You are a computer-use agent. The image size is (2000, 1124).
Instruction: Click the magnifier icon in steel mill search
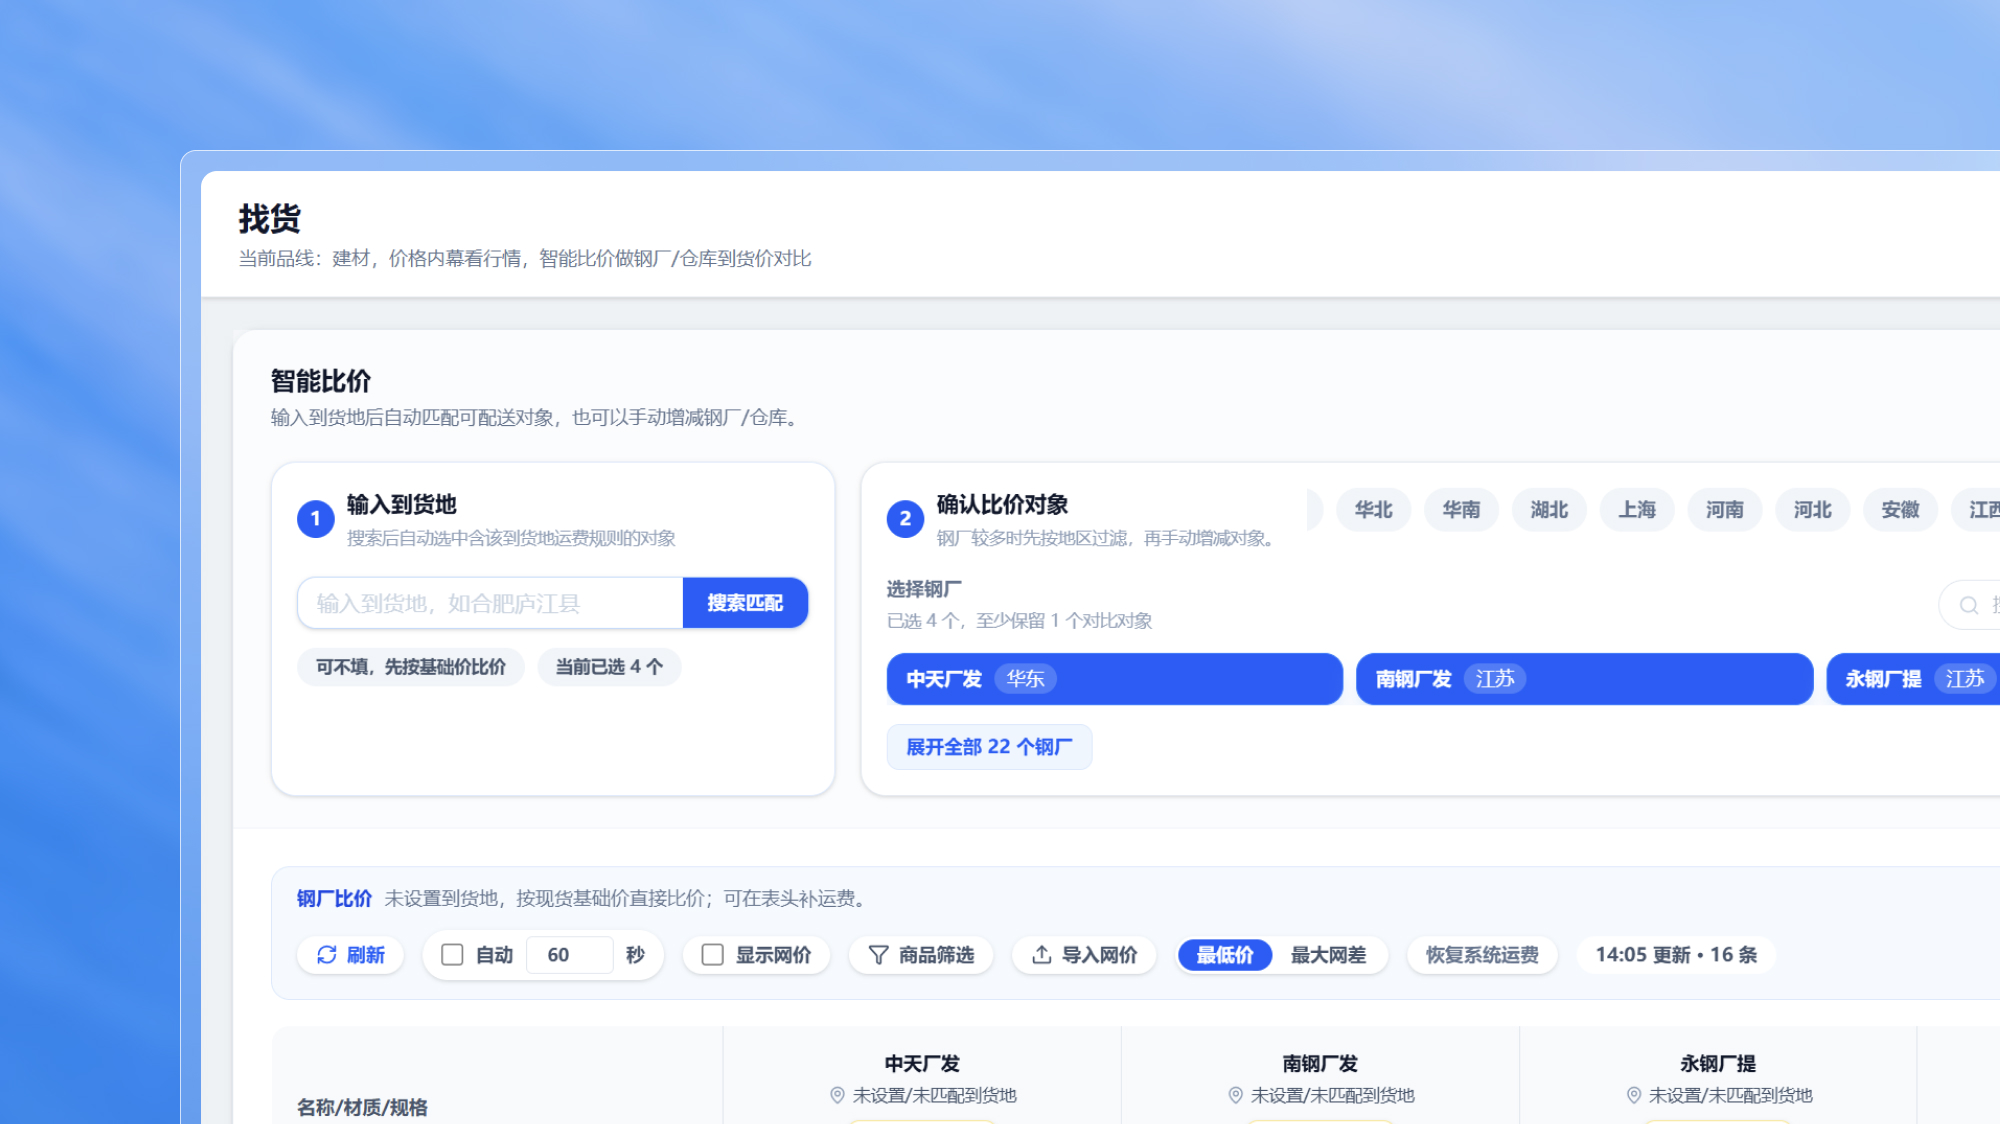pos(1969,605)
